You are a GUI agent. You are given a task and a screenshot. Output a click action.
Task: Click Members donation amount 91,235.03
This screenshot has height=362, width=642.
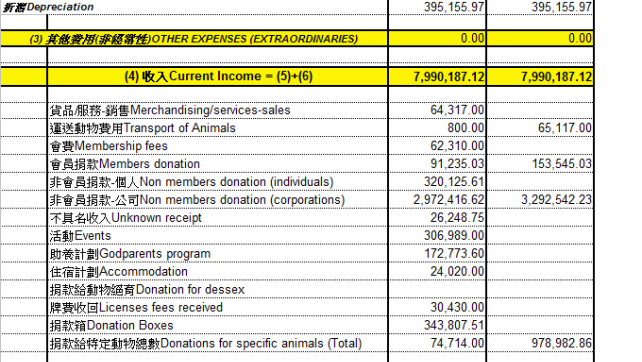(437, 164)
